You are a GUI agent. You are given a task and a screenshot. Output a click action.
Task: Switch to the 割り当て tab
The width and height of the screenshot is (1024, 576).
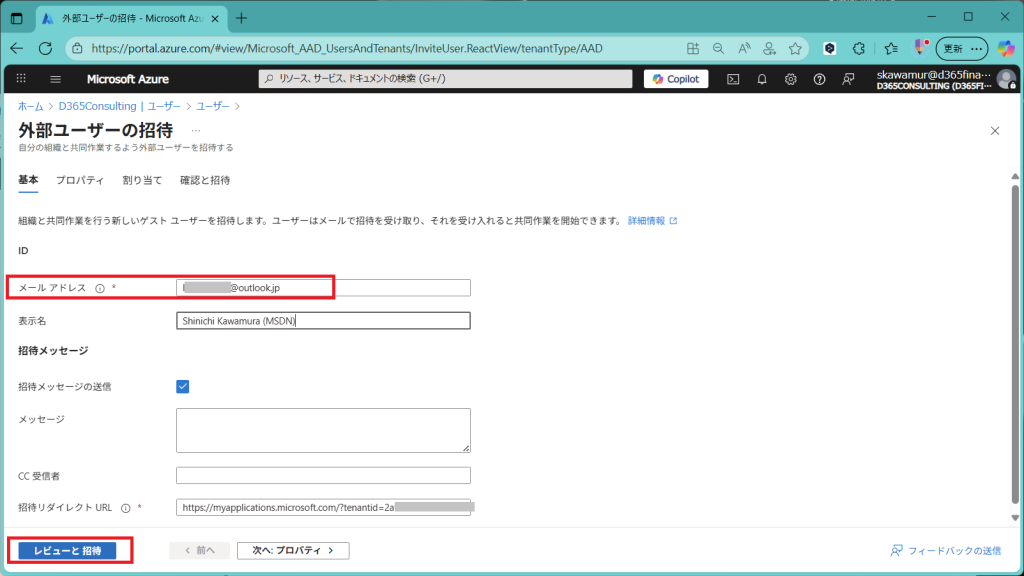coord(142,181)
